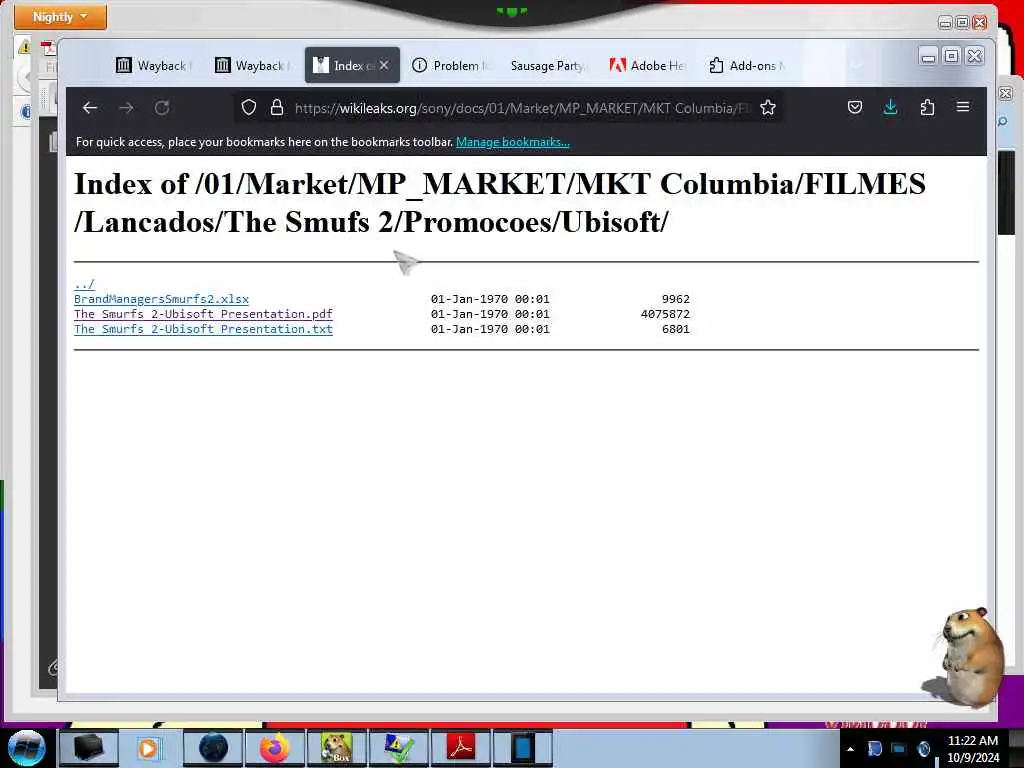Open the Extensions puzzle menu
Screen dimensions: 1024x768
coord(927,107)
